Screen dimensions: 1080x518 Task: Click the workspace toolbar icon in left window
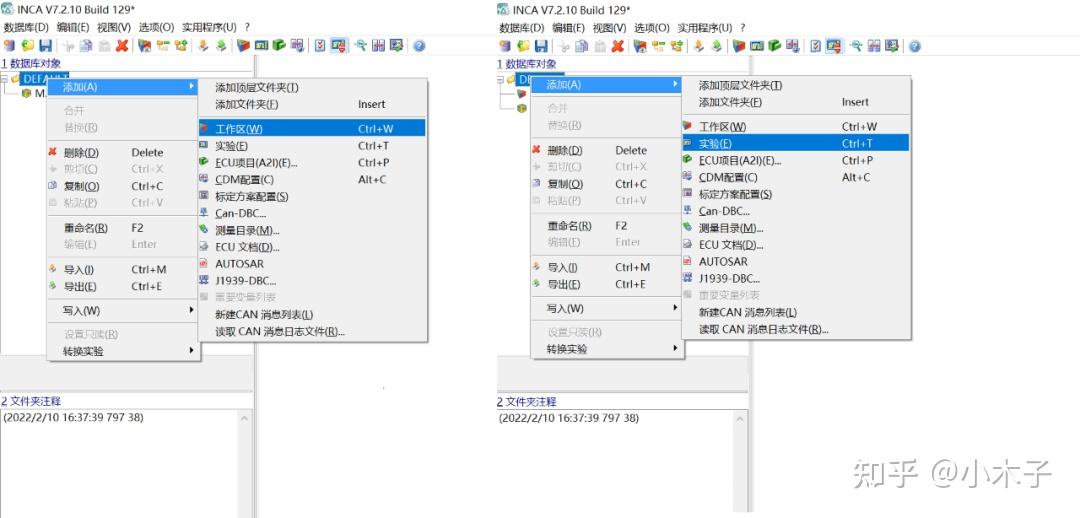[243, 45]
